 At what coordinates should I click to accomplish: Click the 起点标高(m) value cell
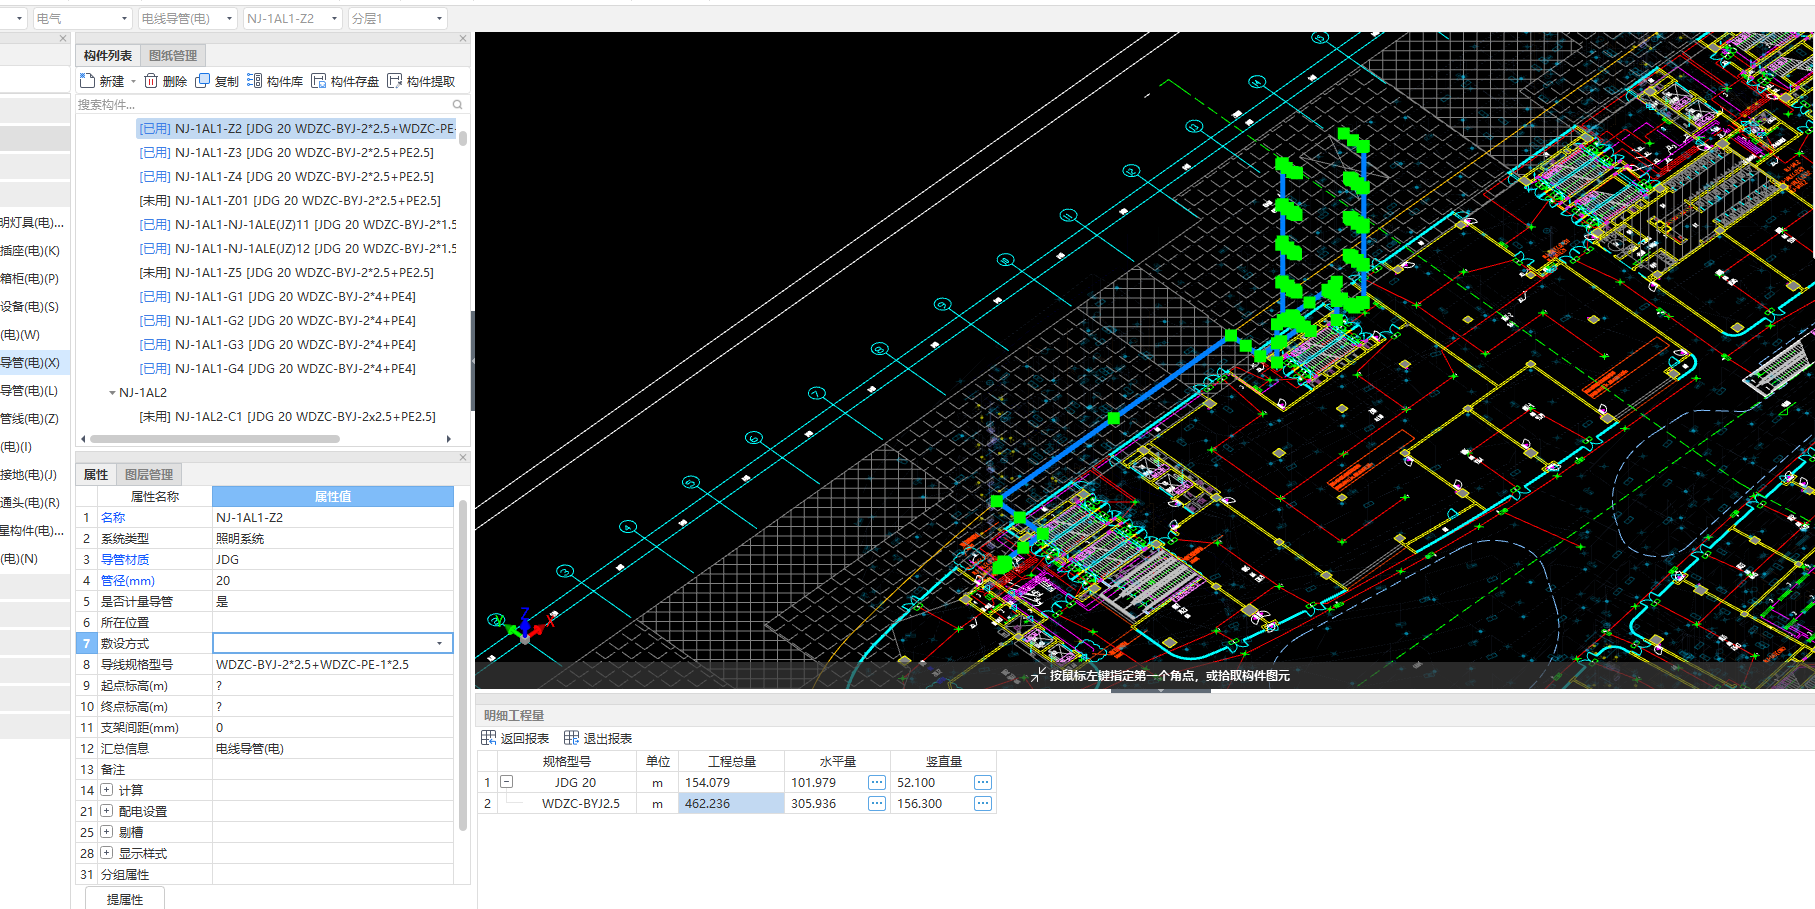coord(333,685)
